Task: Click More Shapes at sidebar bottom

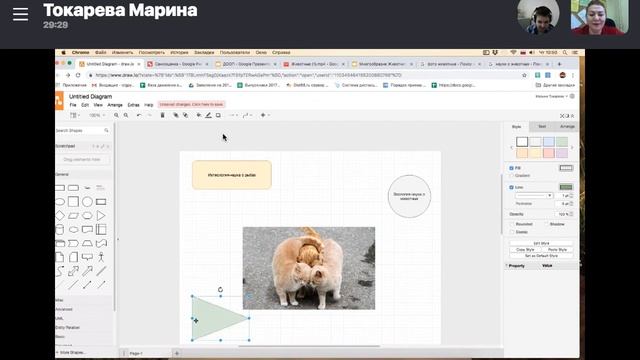Action: [72, 352]
